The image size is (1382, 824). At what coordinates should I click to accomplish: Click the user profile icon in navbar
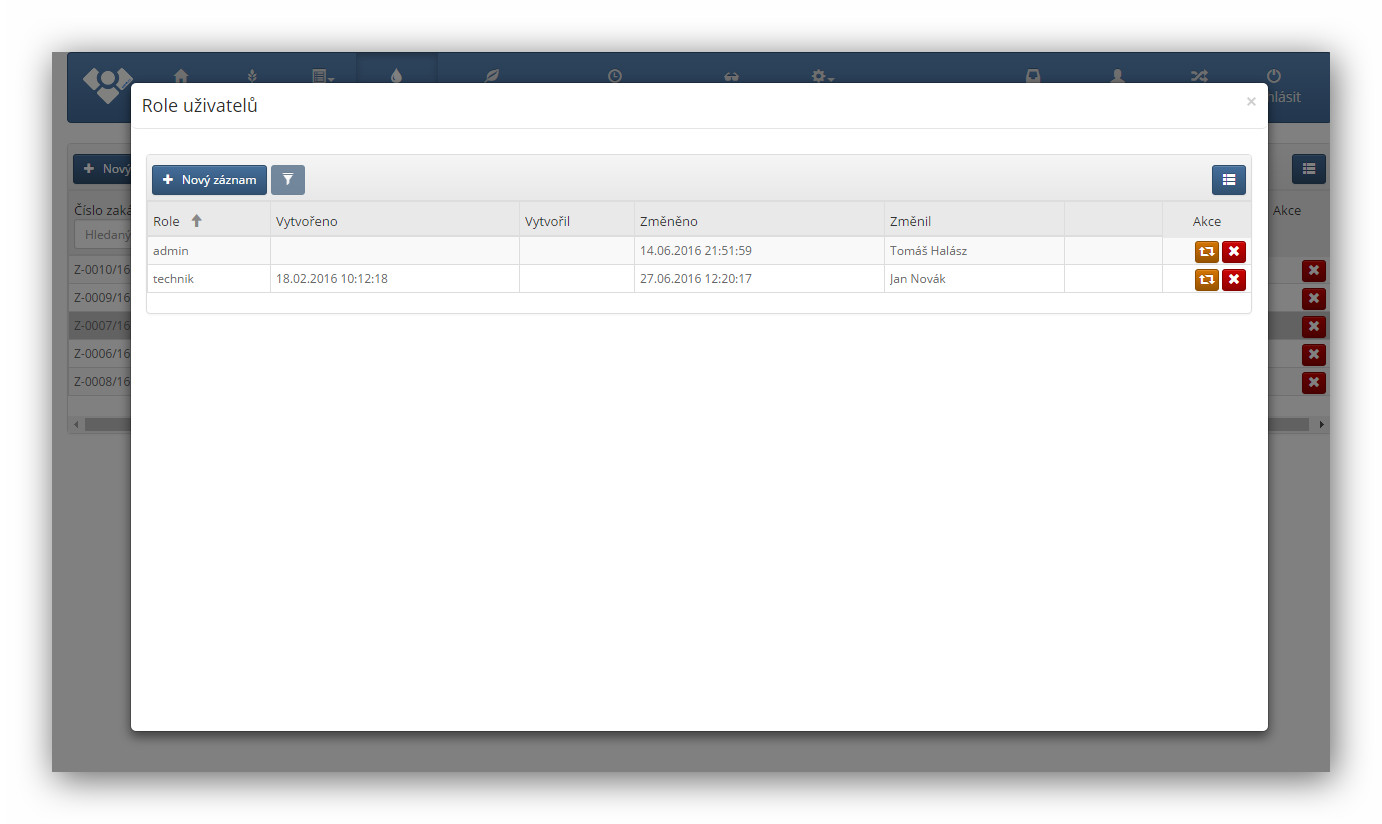tap(1117, 75)
